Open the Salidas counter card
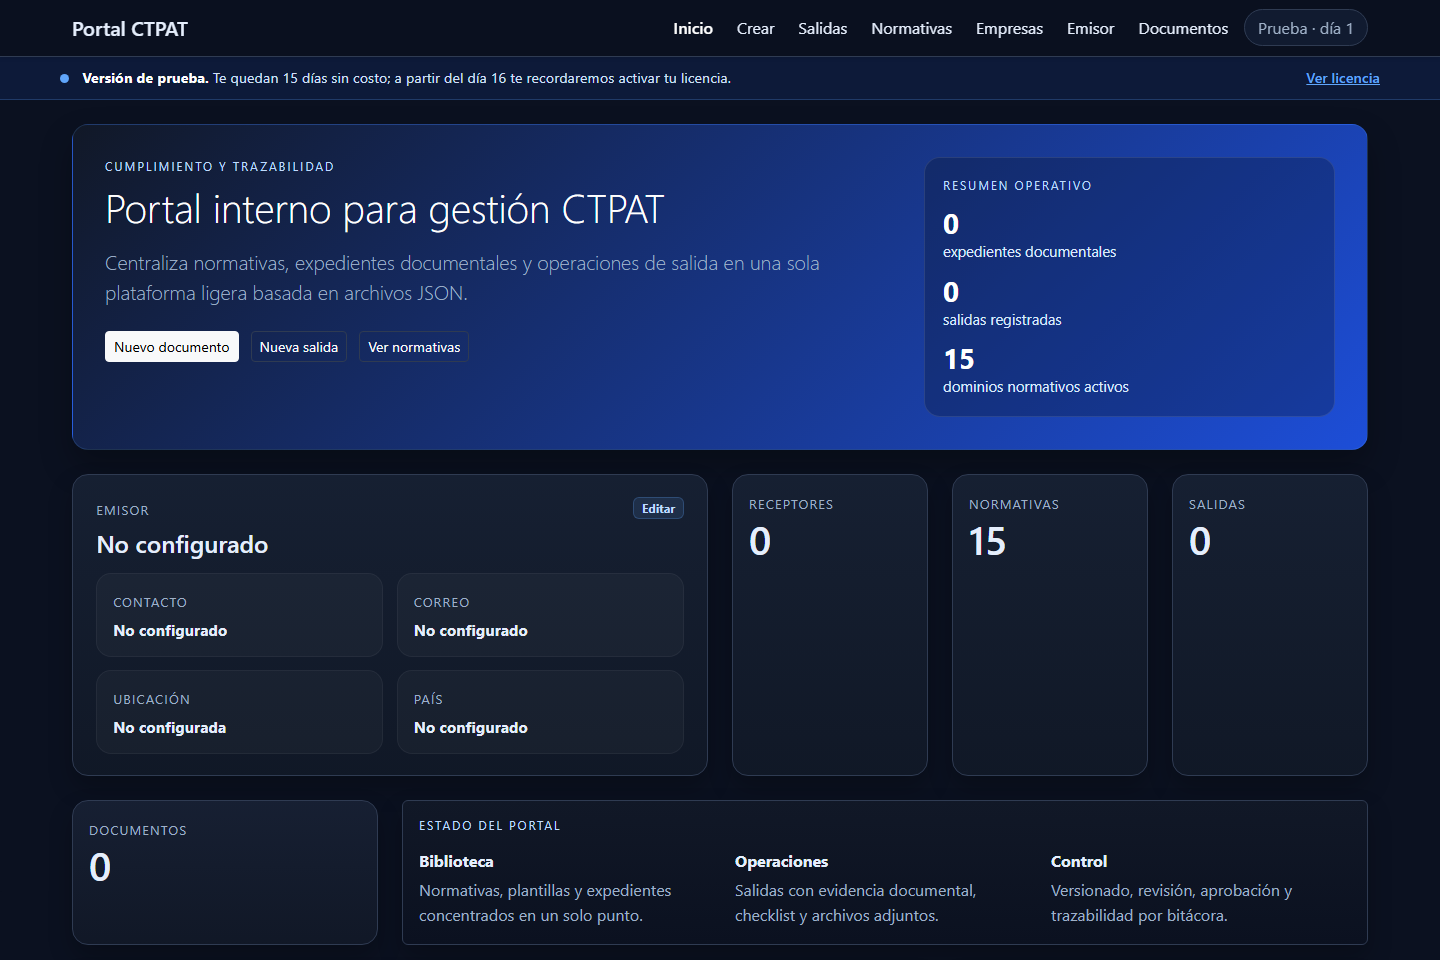The width and height of the screenshot is (1440, 960). (1270, 625)
